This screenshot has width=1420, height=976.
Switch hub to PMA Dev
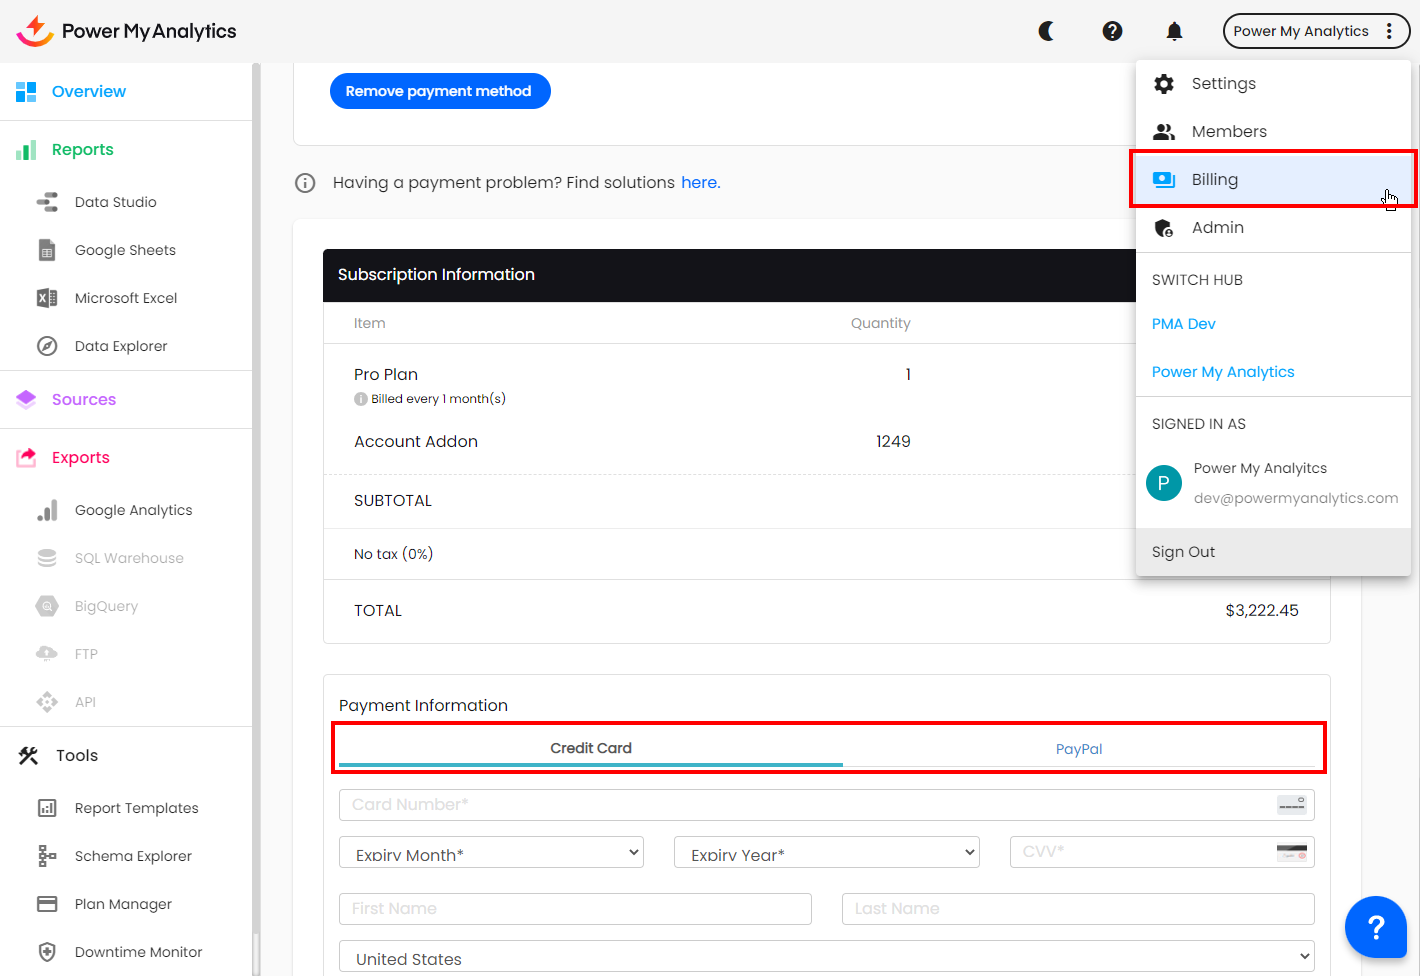tap(1183, 324)
